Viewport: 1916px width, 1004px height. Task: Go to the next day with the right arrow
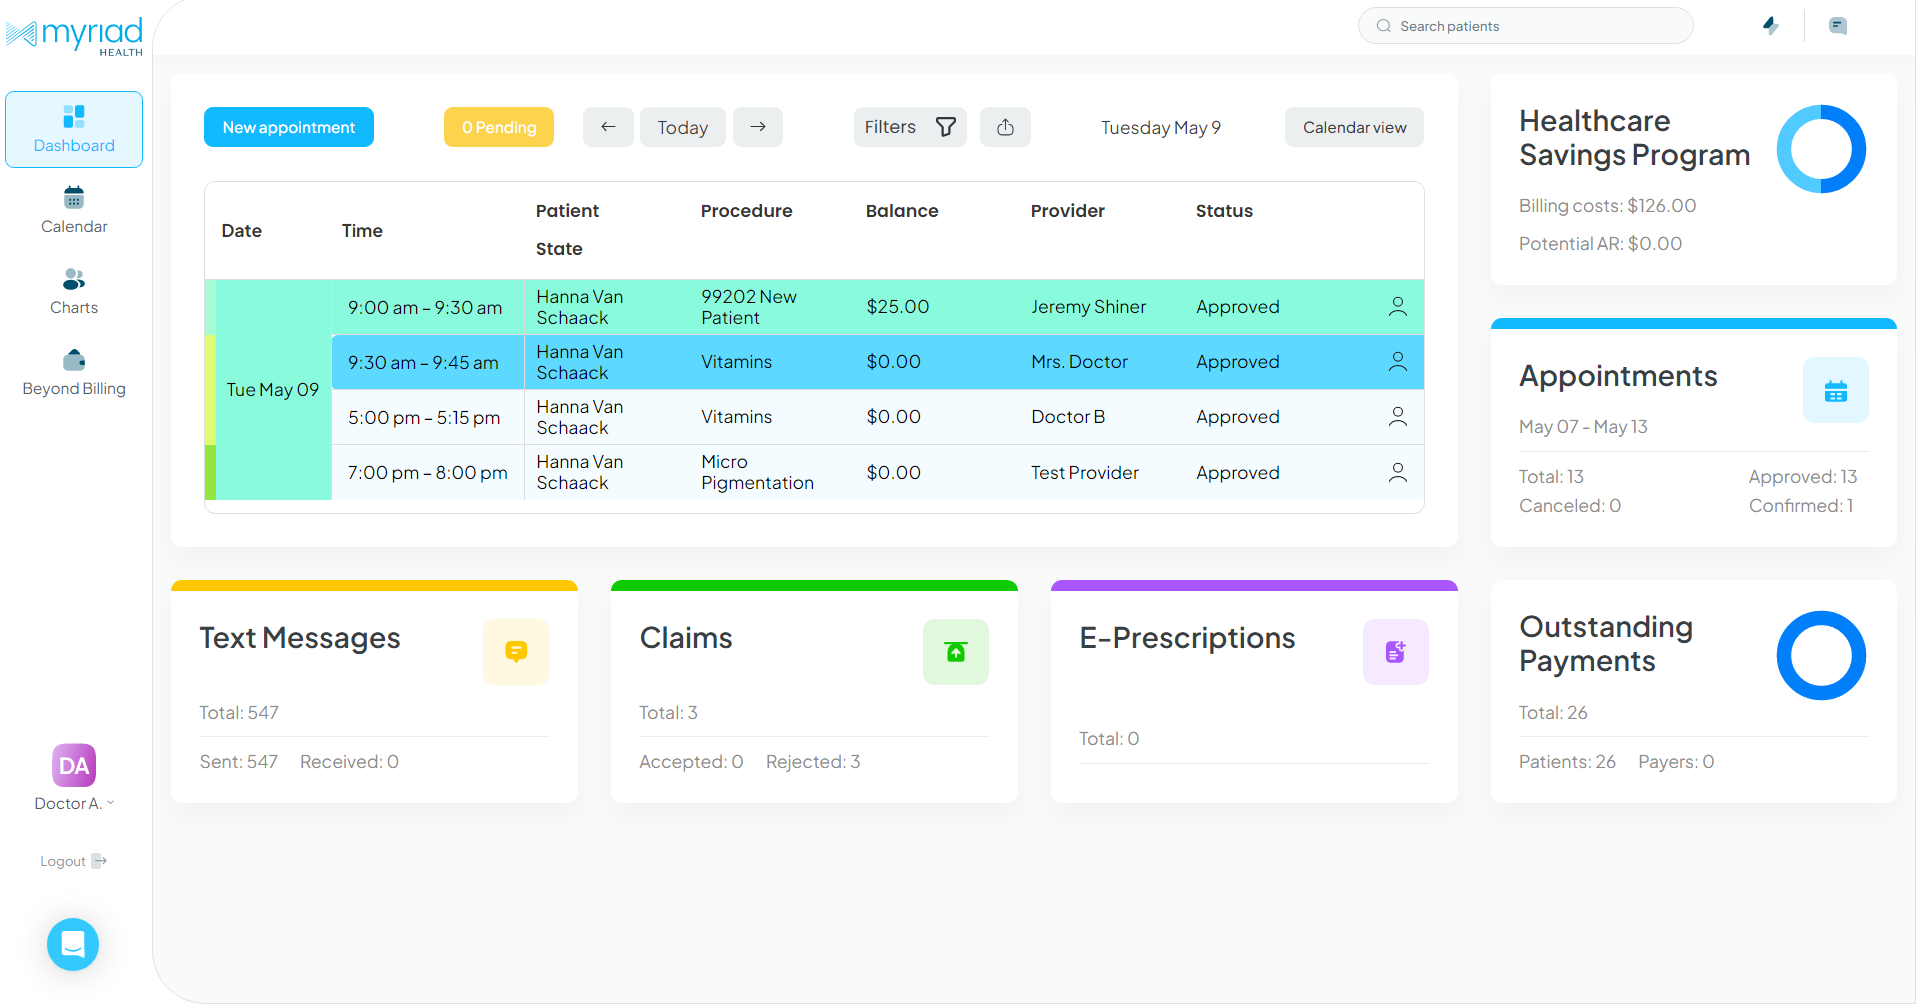click(757, 127)
